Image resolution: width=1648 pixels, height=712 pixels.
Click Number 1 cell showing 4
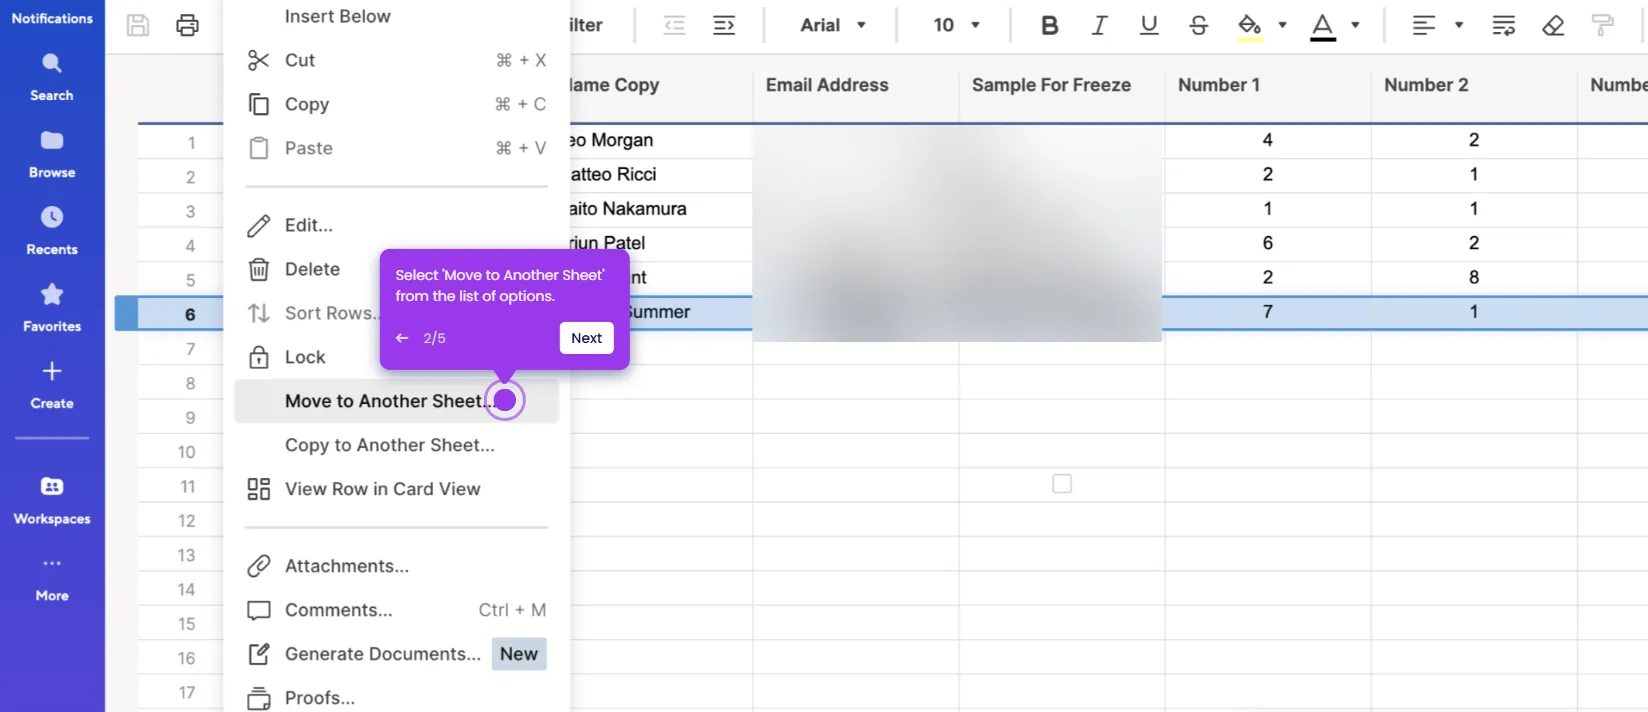click(x=1268, y=140)
